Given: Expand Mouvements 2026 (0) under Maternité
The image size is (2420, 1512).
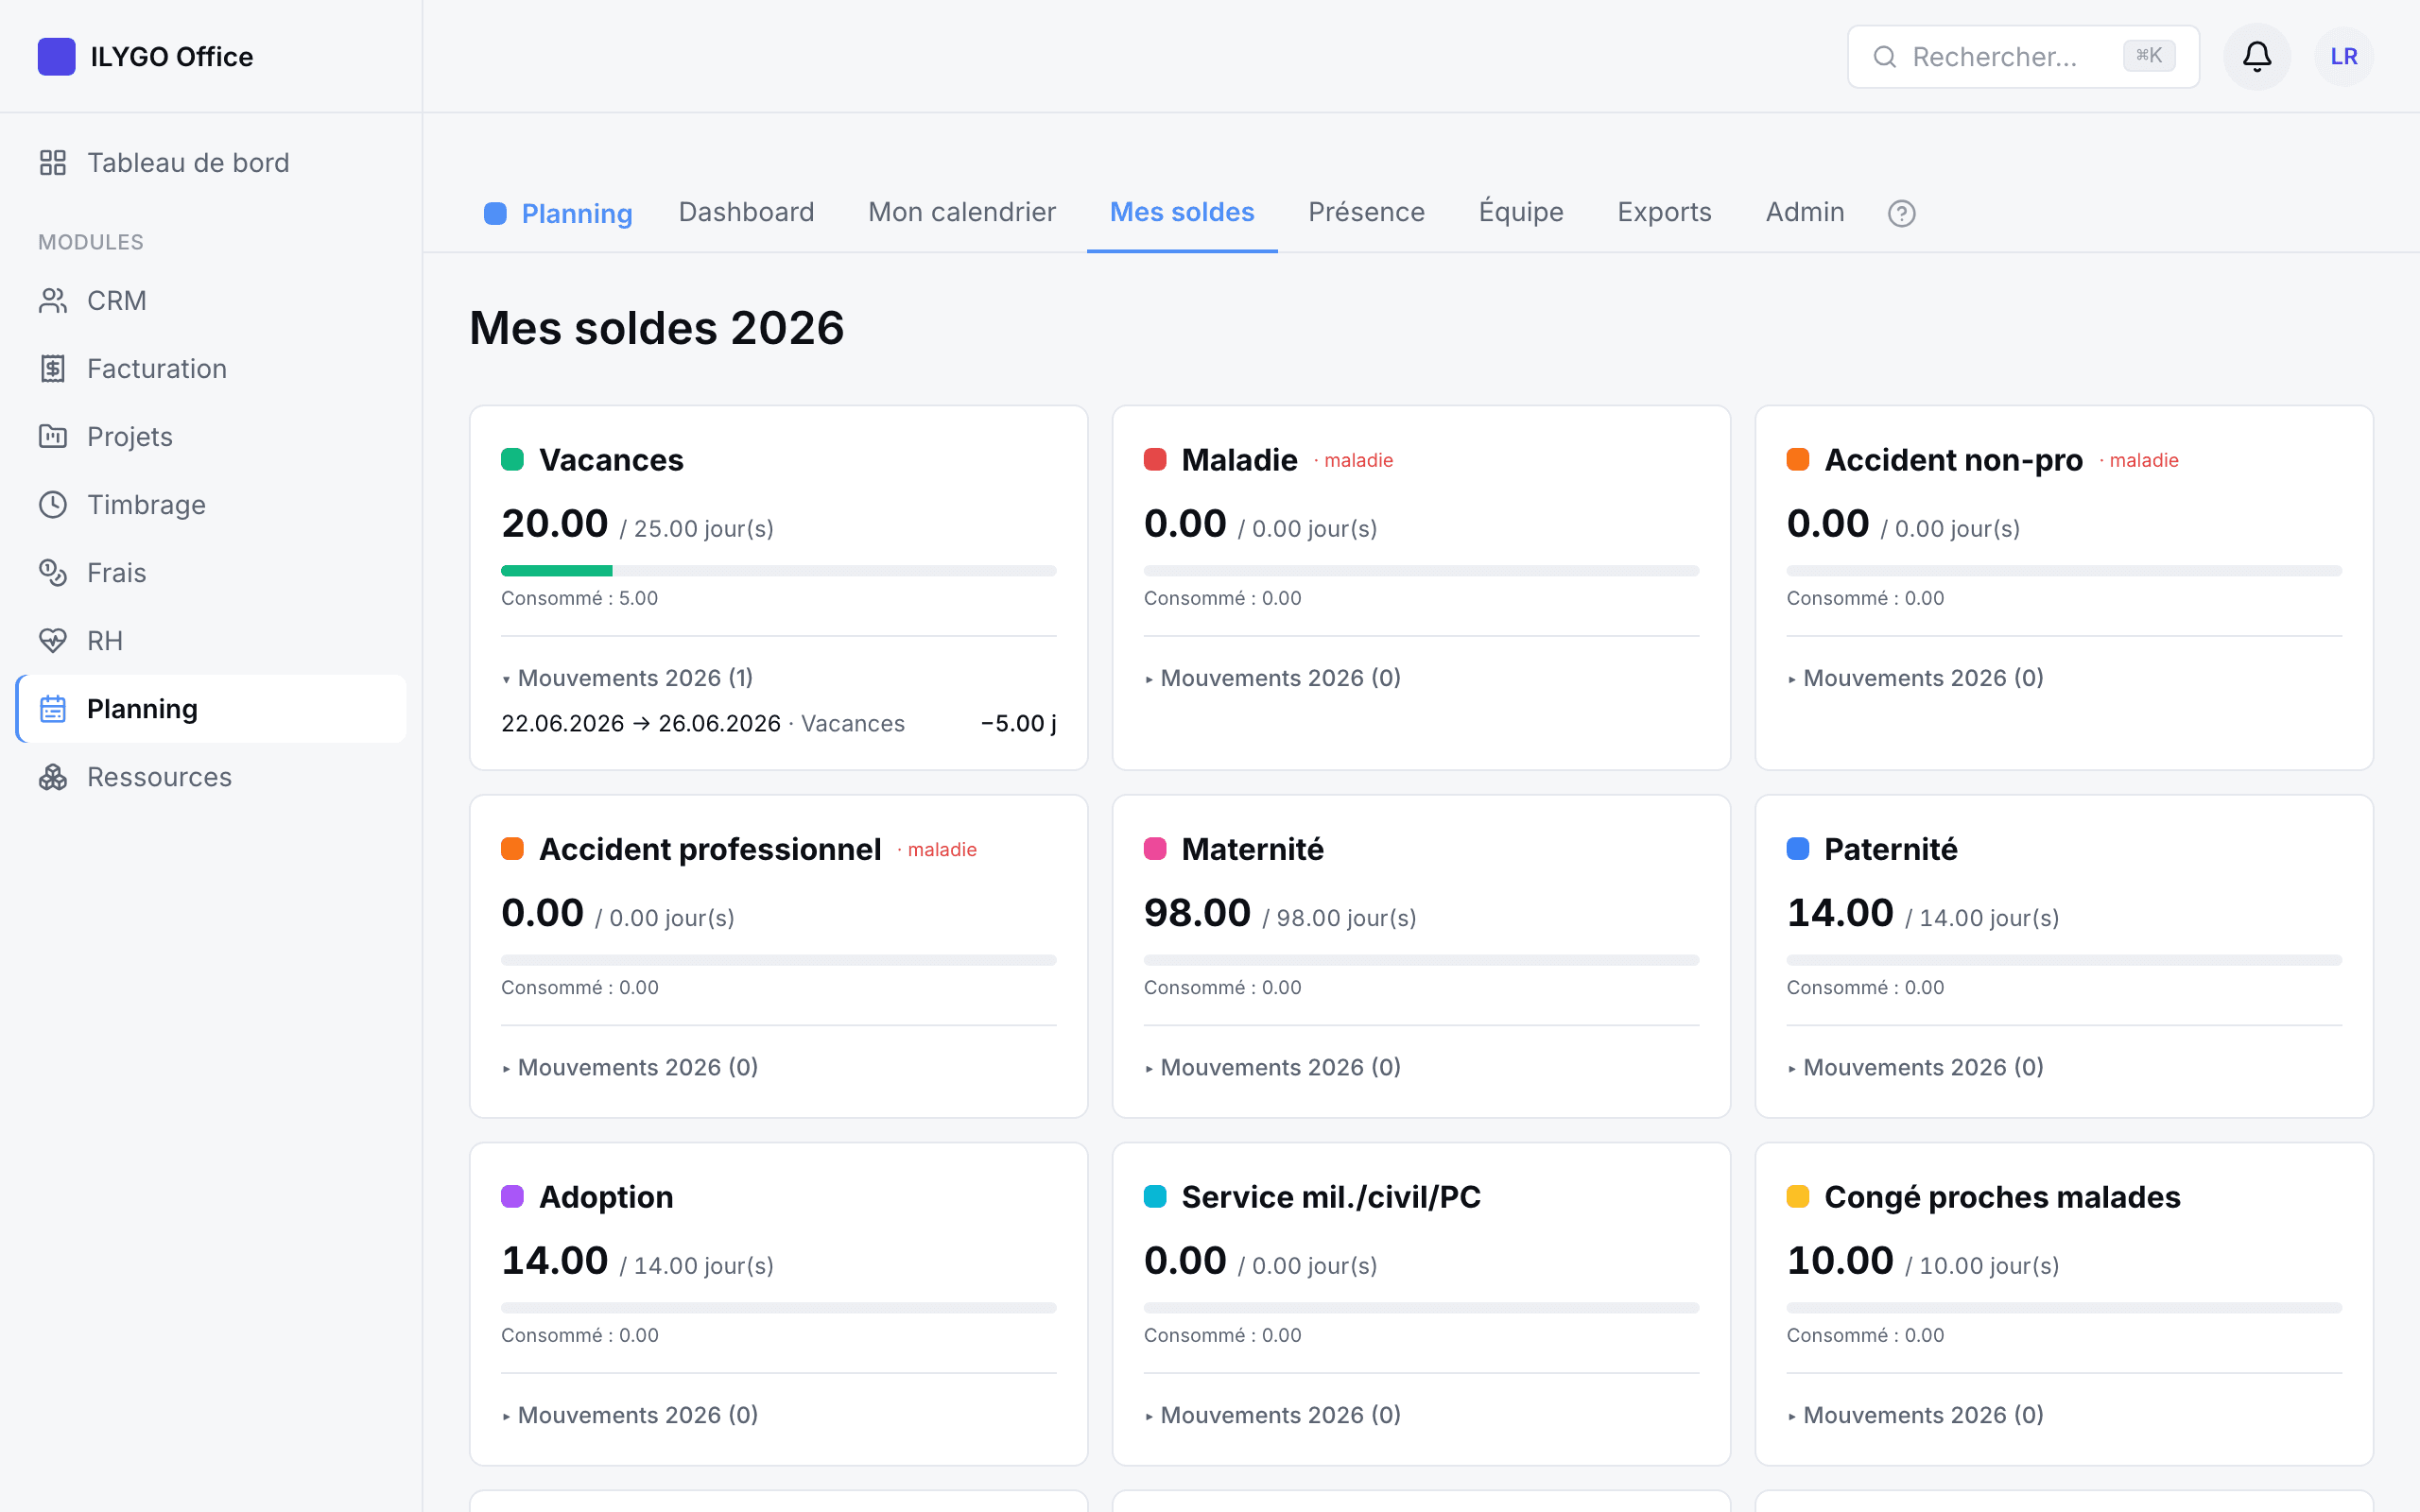Looking at the screenshot, I should pyautogui.click(x=1272, y=1067).
